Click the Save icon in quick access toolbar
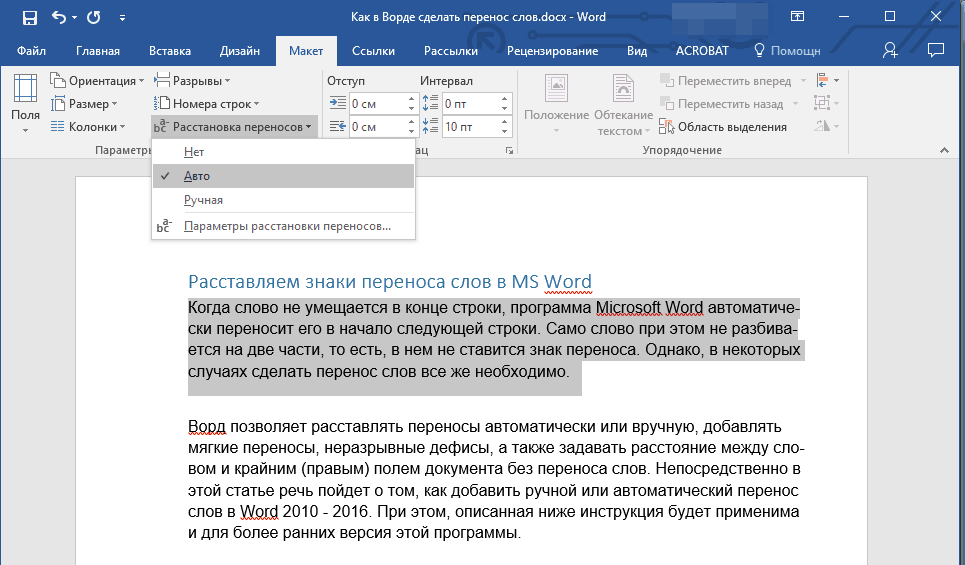965x565 pixels. (x=30, y=17)
